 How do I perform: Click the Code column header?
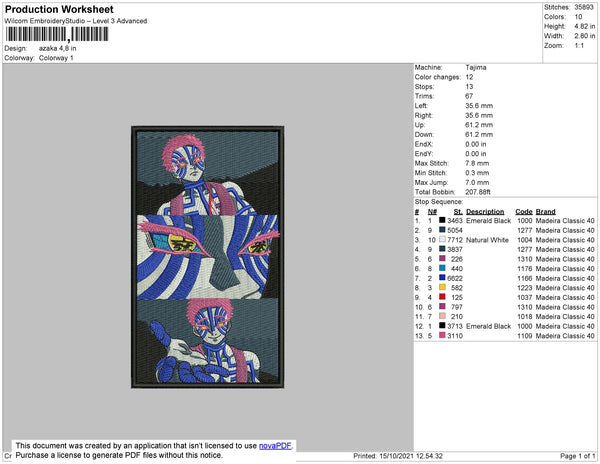tap(524, 212)
